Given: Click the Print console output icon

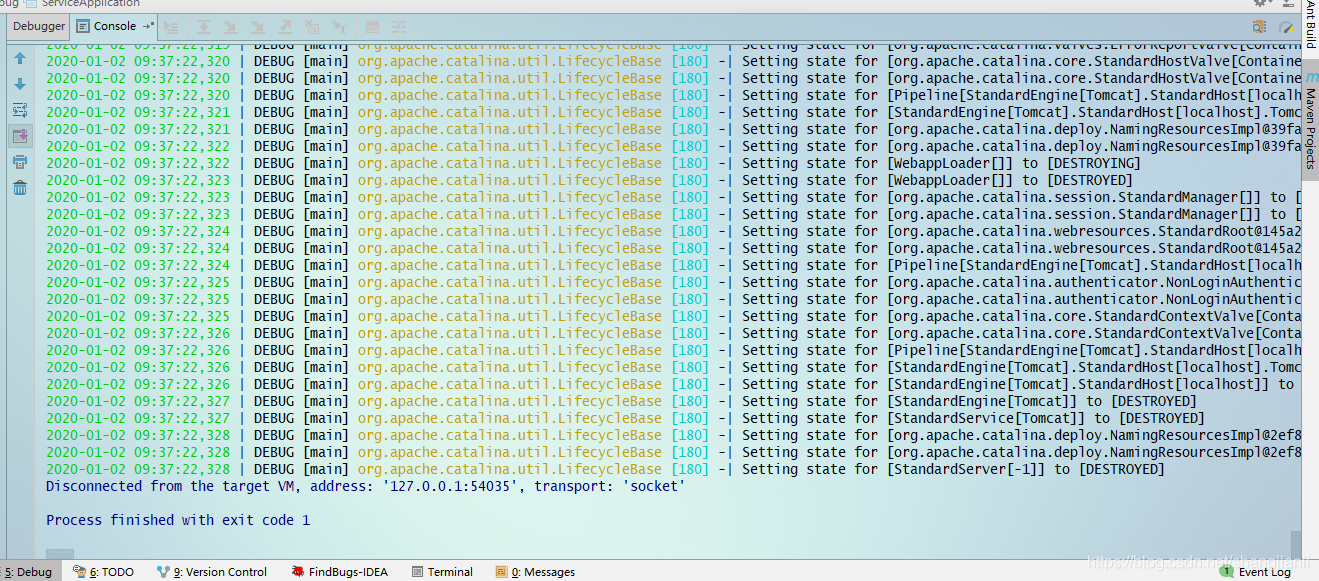Looking at the screenshot, I should [20, 161].
